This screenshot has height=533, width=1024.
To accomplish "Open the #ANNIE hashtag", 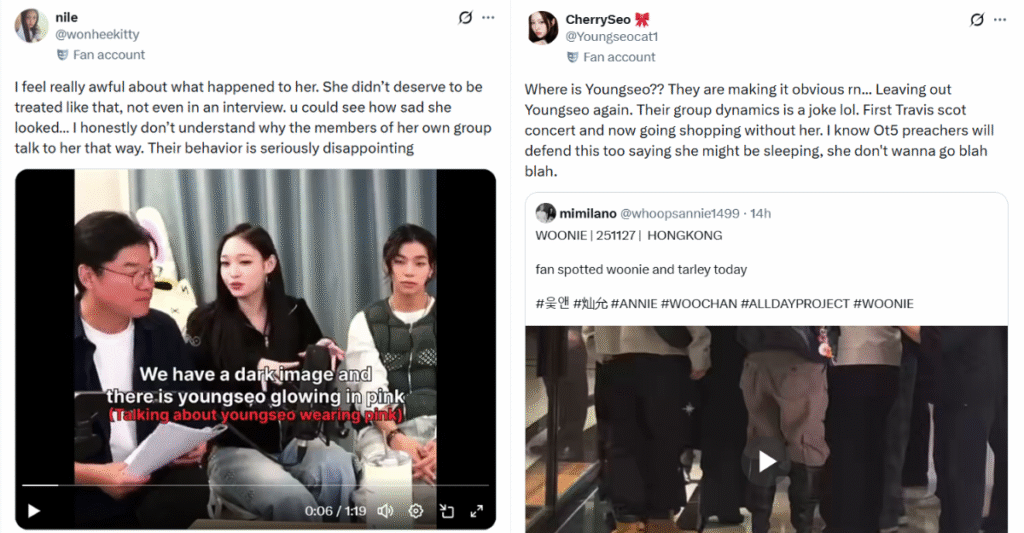I will tap(634, 304).
